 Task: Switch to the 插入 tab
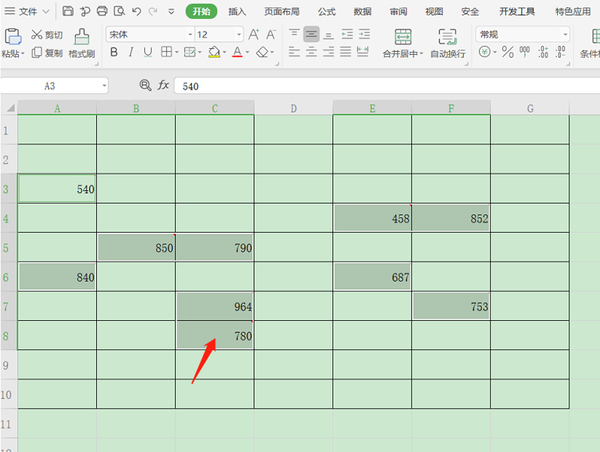(237, 11)
